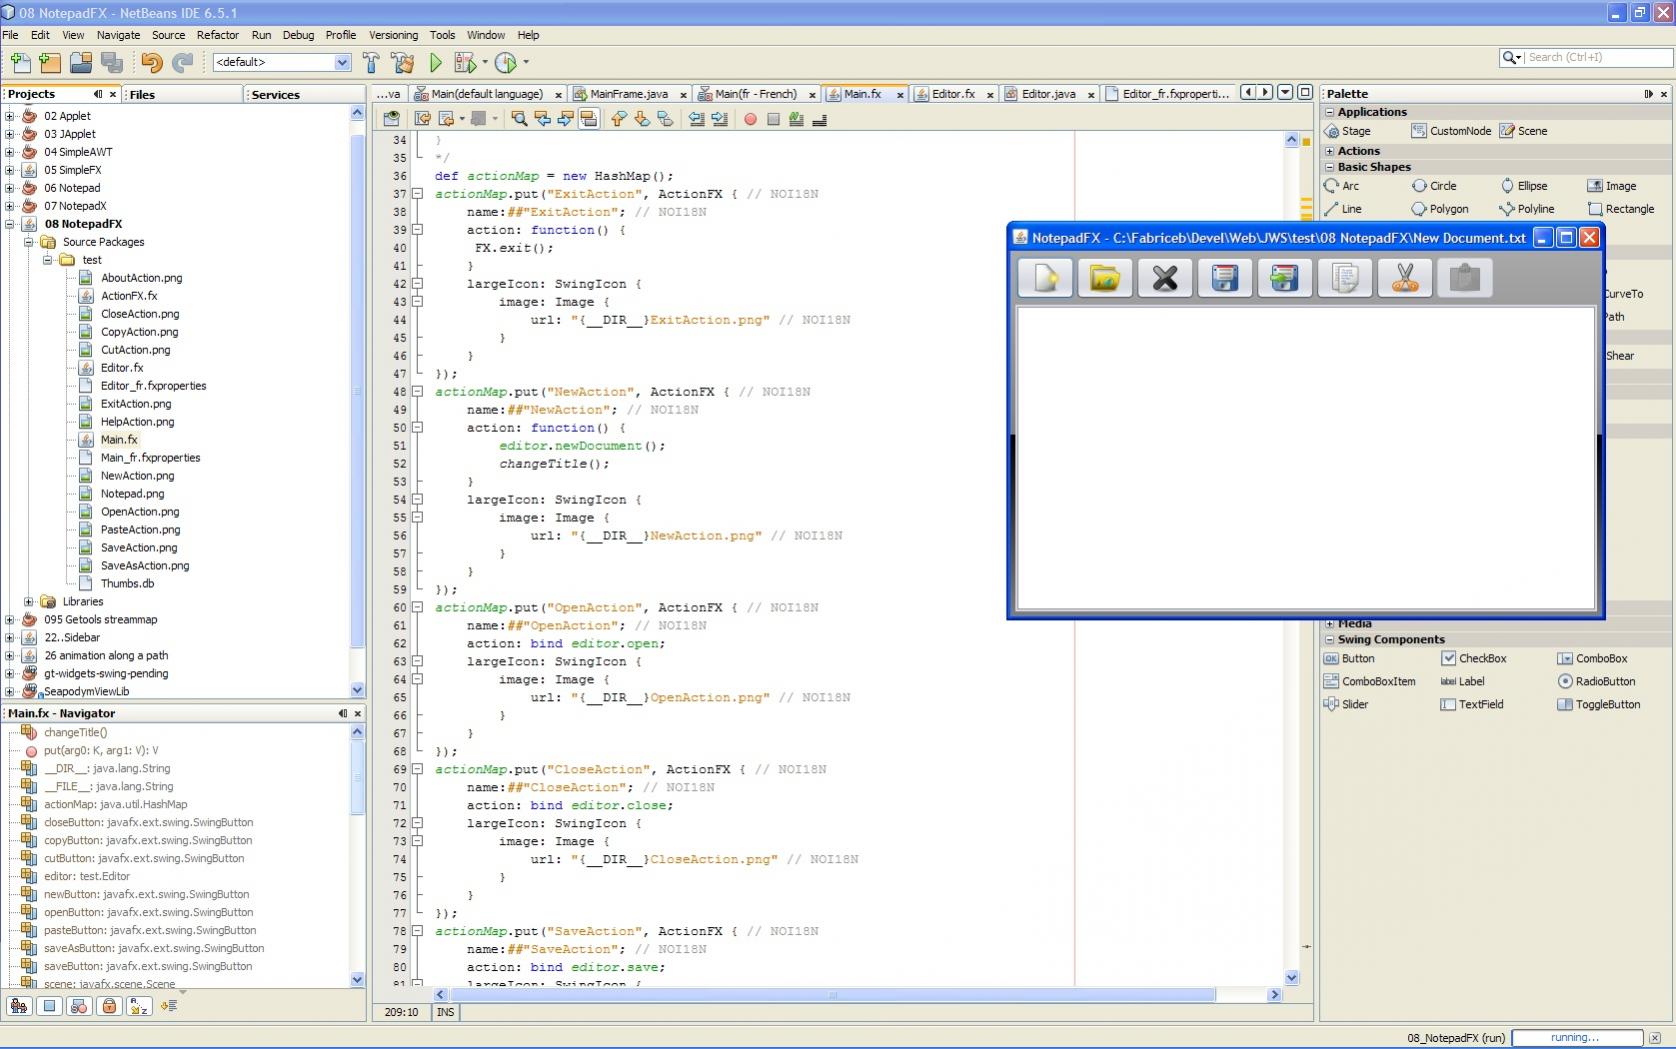1676x1049 pixels.
Task: Open the Source menu
Action: click(168, 35)
